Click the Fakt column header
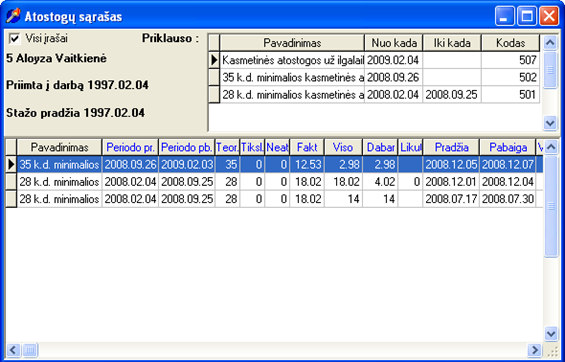 click(x=307, y=147)
